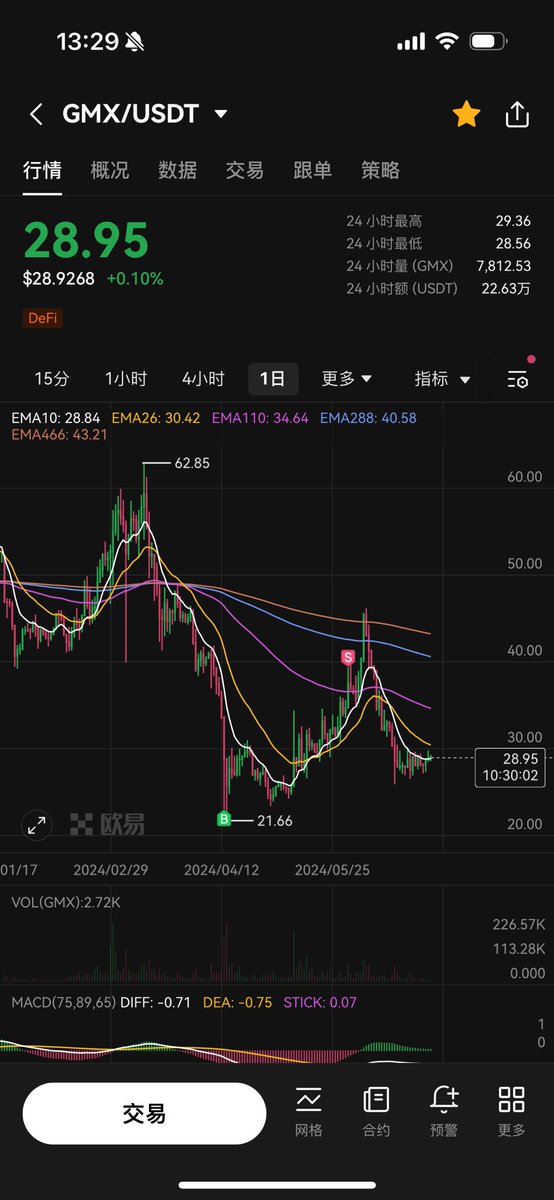The width and height of the screenshot is (554, 1200).
Task: Tap the Wi-Fi status bar icon
Action: point(447,42)
